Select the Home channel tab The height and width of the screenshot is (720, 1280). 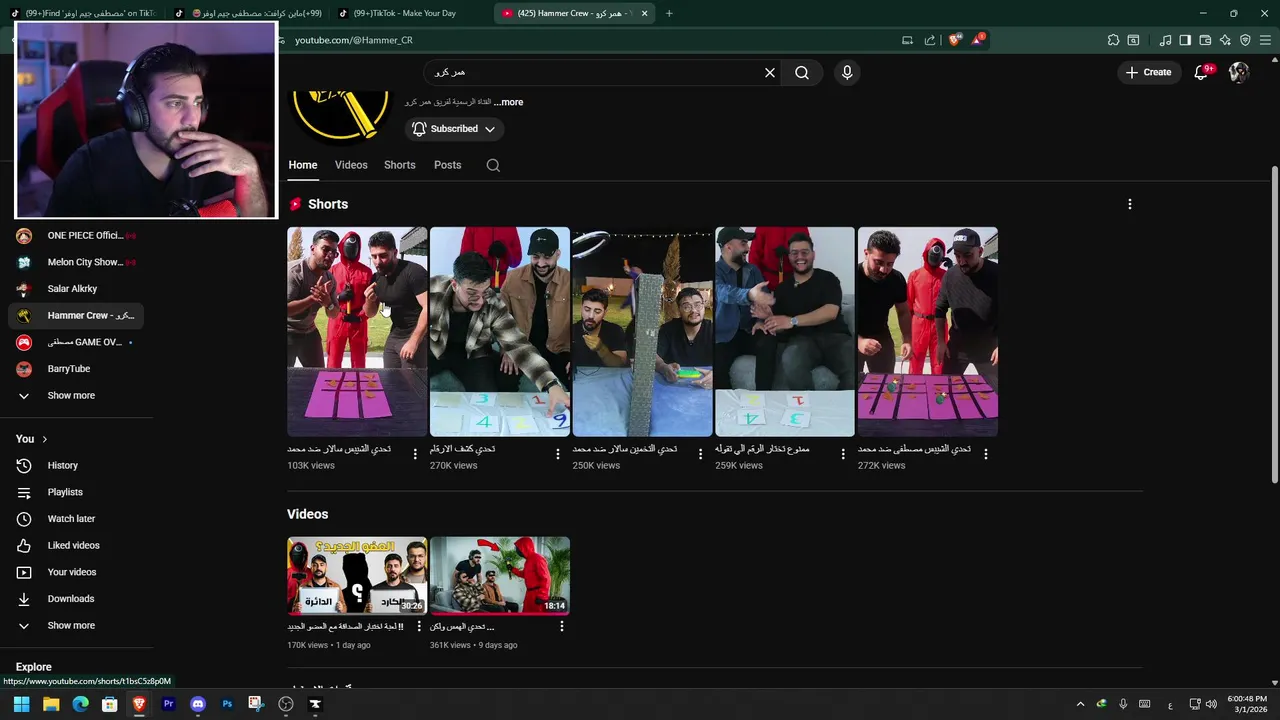(x=303, y=165)
